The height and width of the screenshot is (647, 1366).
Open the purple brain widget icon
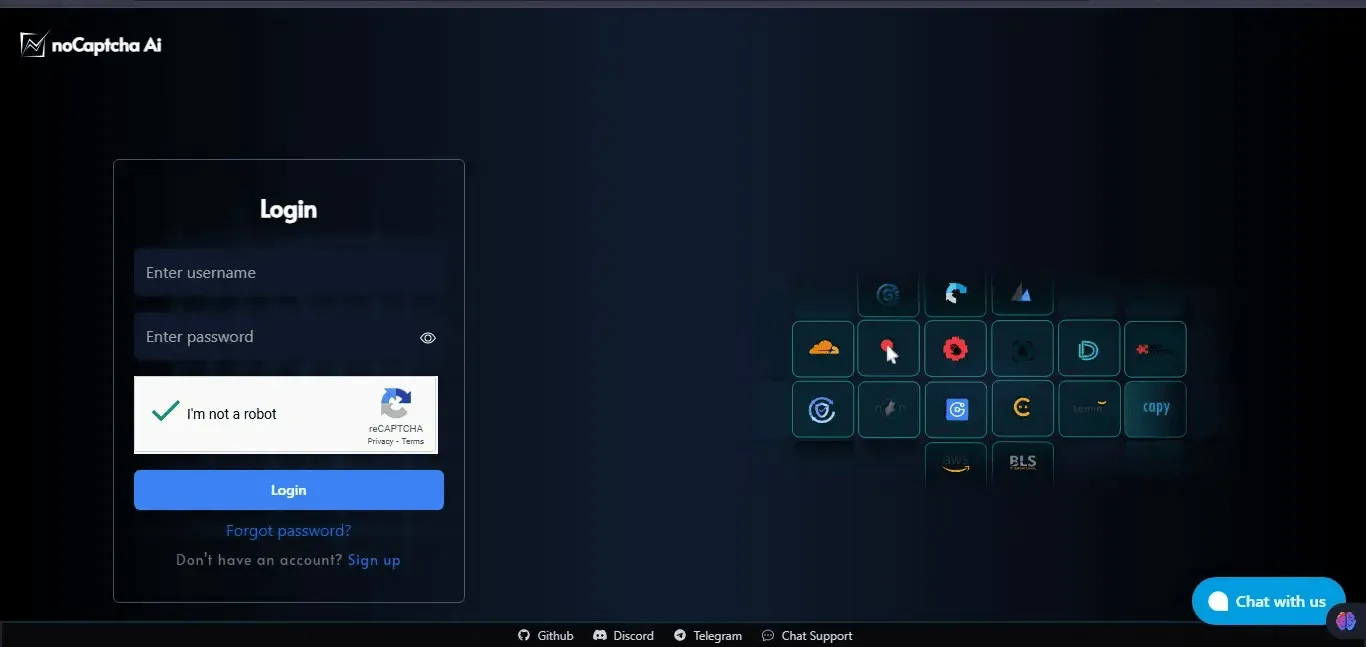pos(1345,622)
